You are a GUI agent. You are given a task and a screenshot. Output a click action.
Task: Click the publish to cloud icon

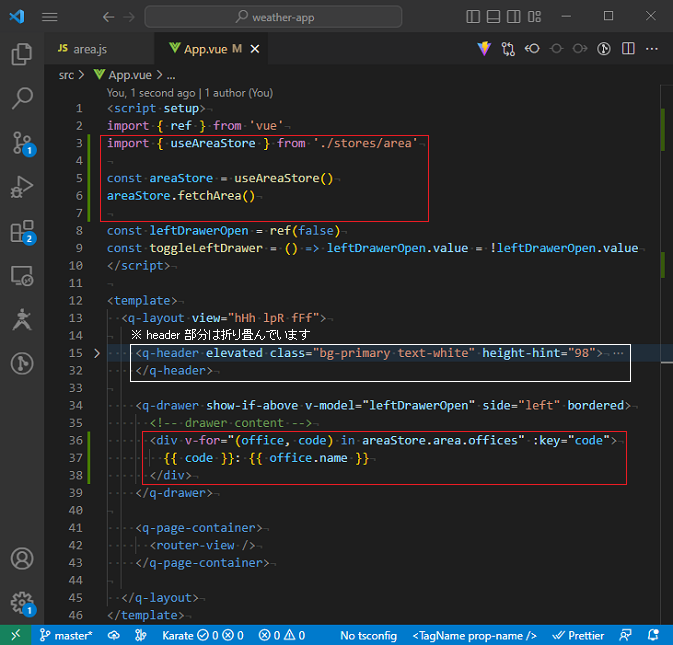point(114,635)
